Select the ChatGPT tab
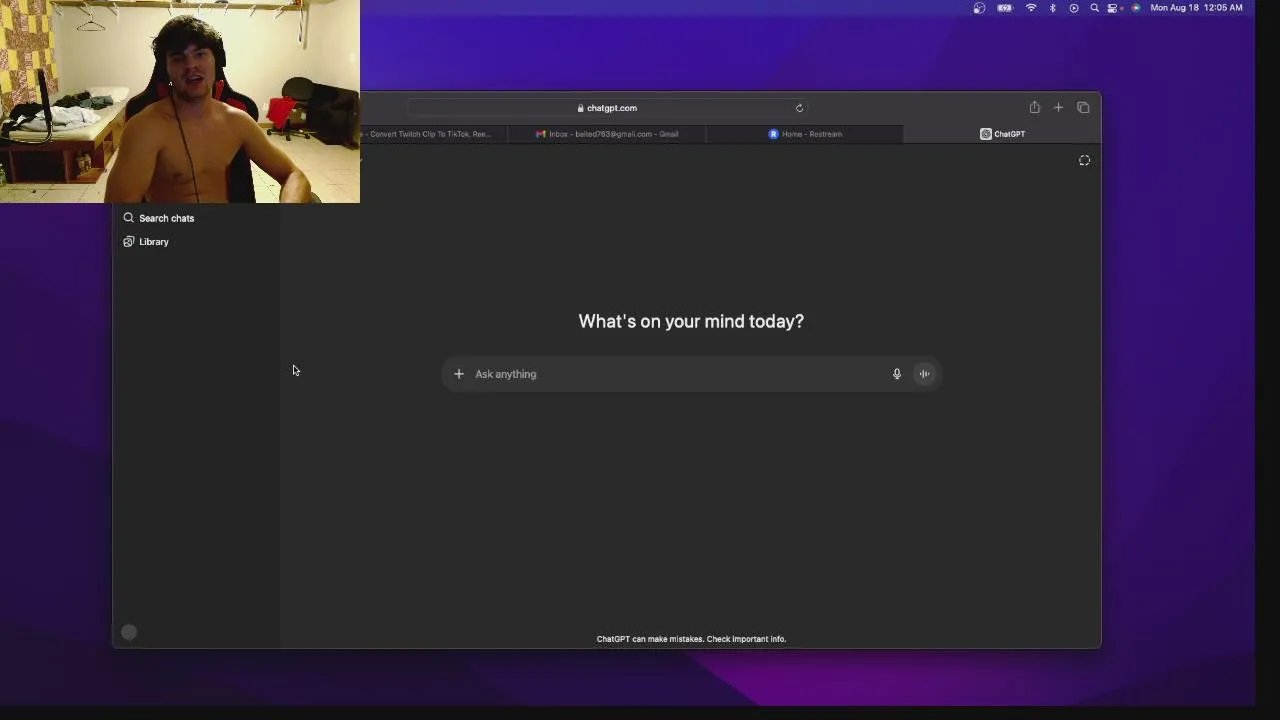The image size is (1280, 720). 1002,134
